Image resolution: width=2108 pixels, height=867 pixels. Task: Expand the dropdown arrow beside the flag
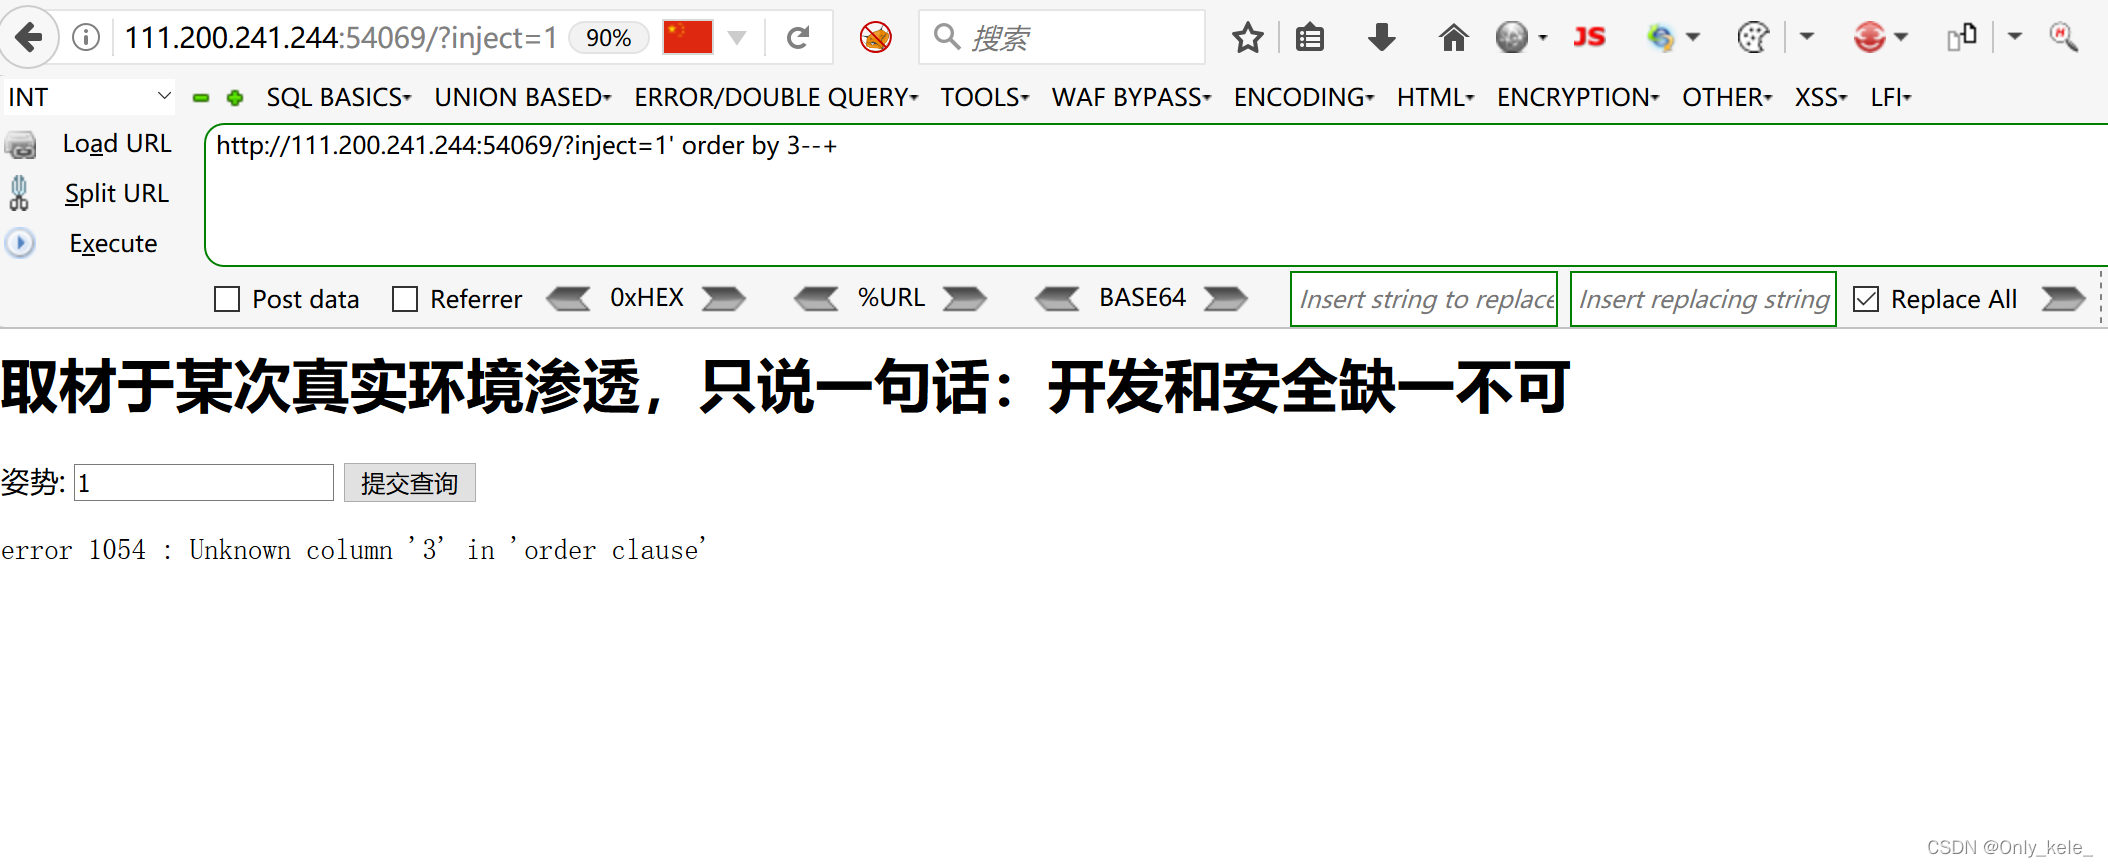[737, 38]
